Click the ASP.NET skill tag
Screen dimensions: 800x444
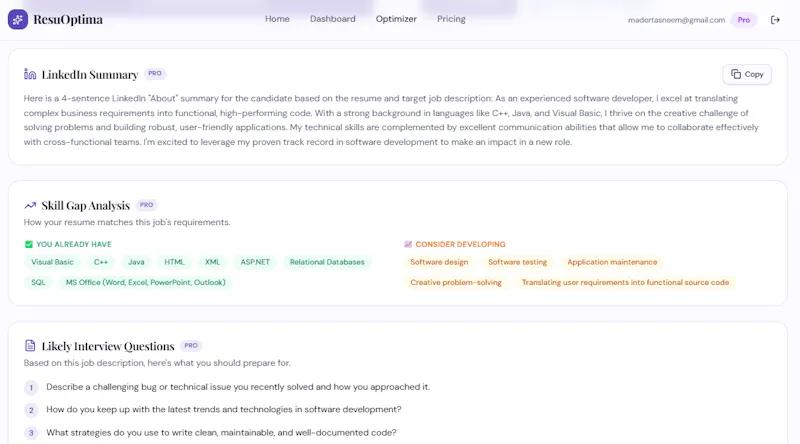[255, 262]
